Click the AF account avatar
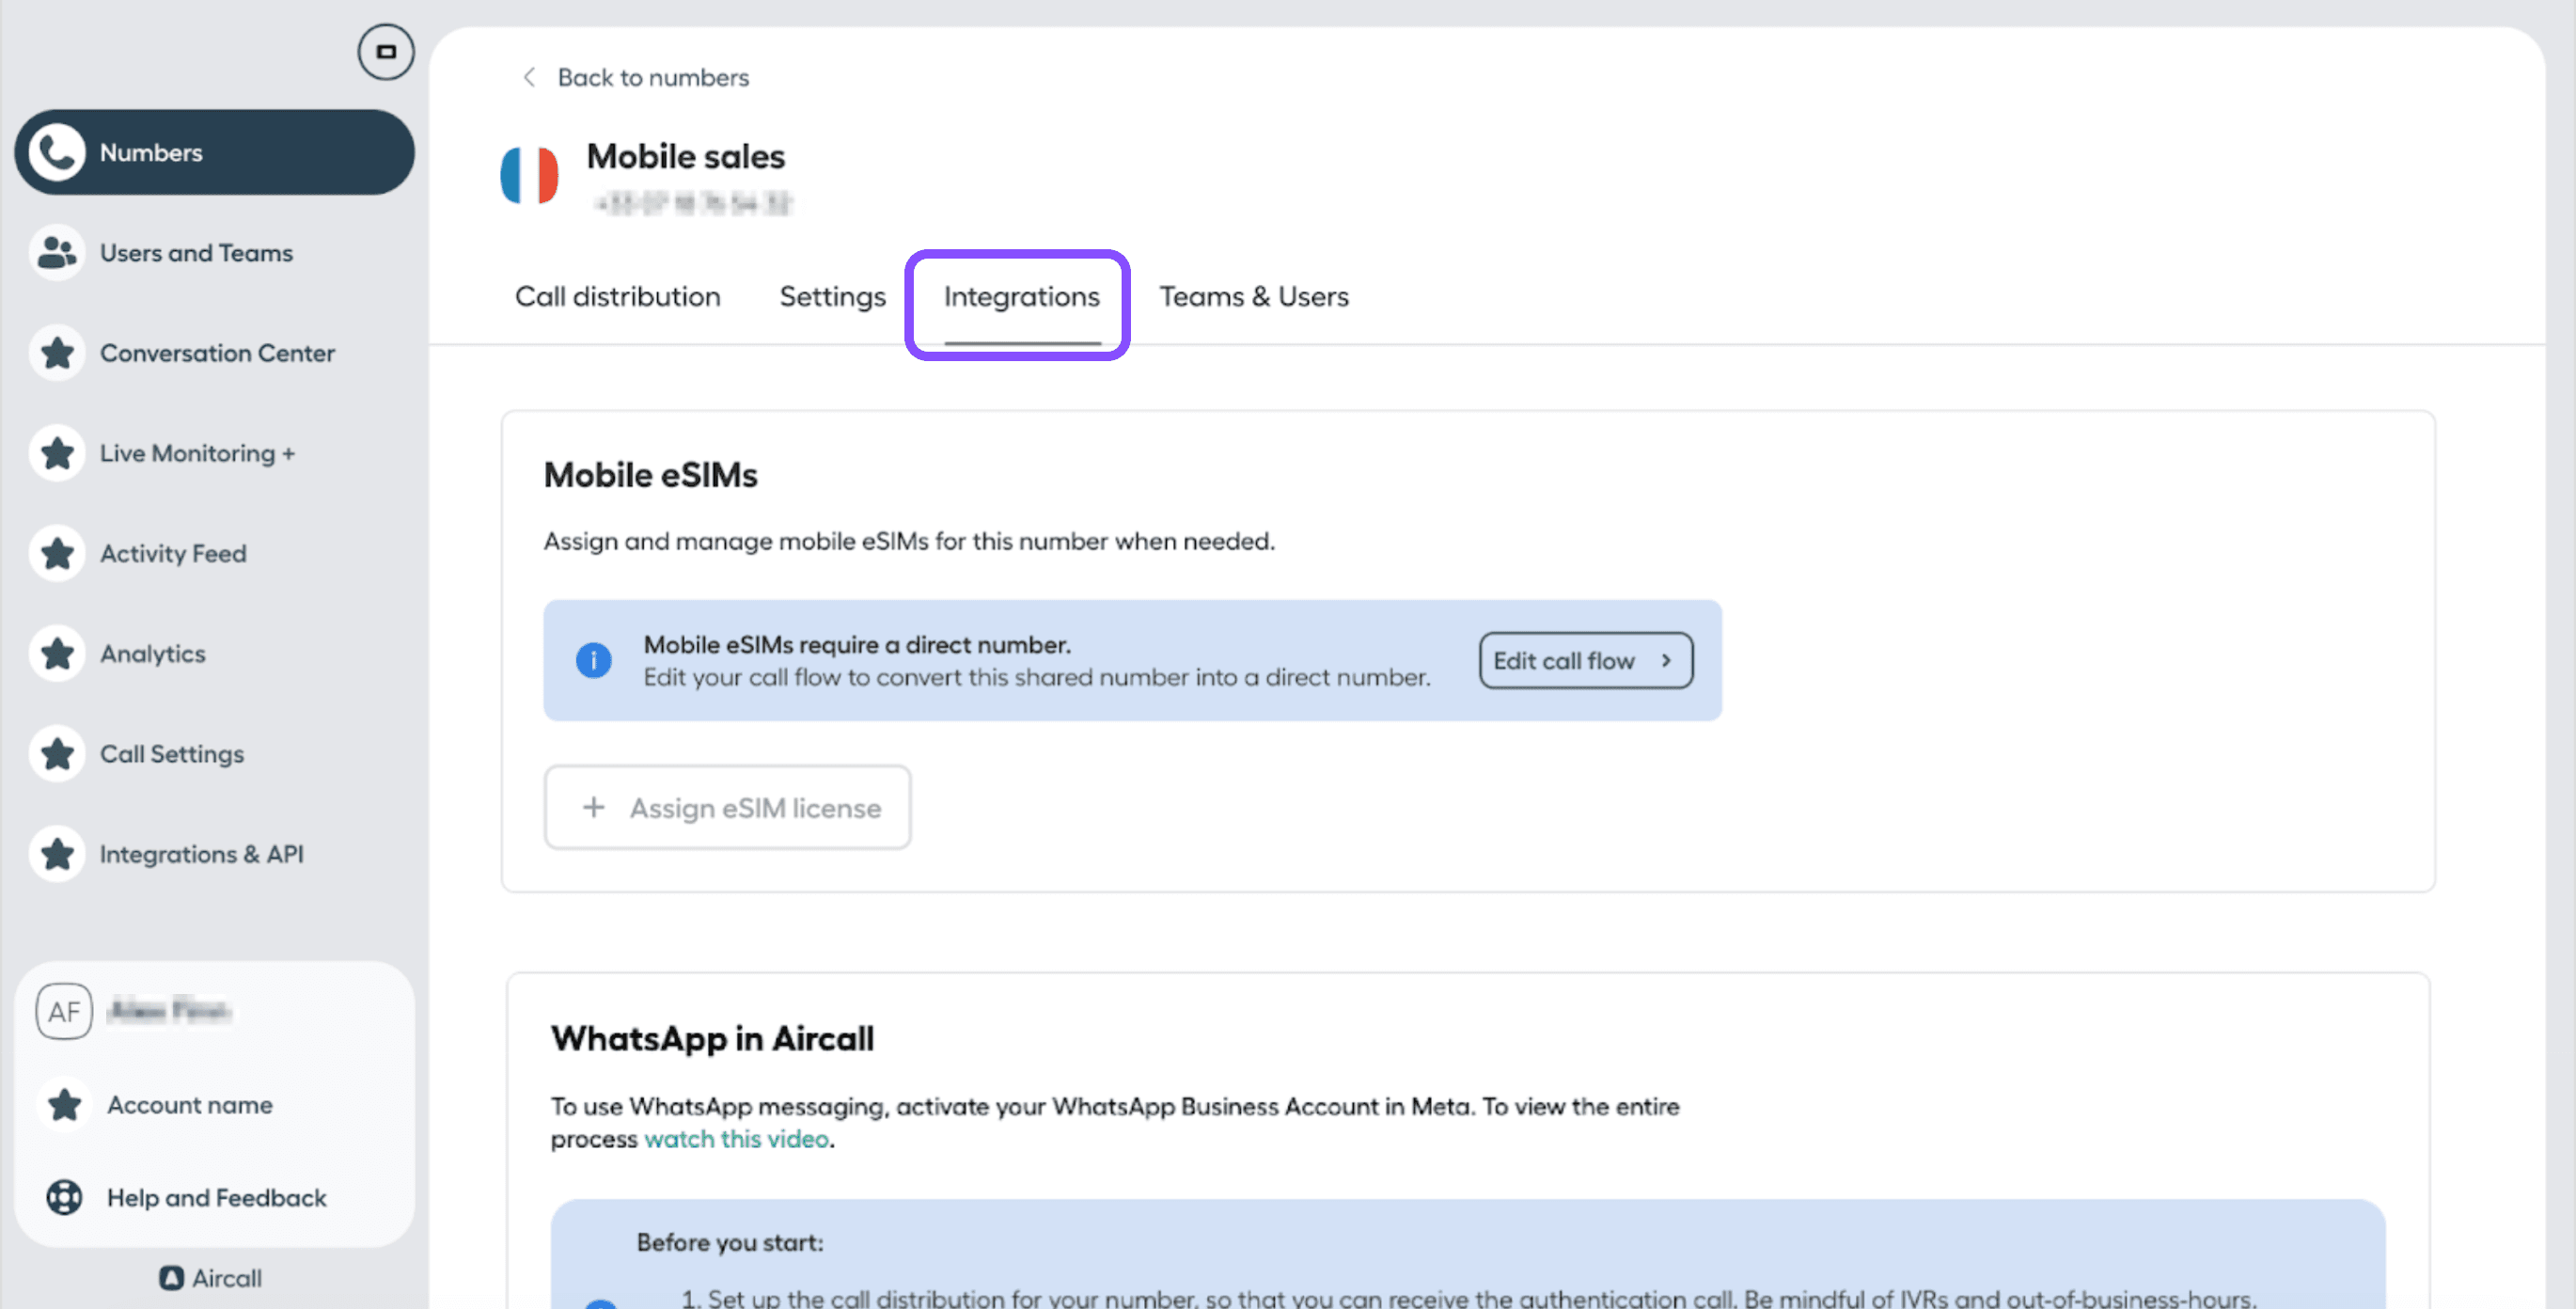2576x1309 pixels. [63, 1011]
